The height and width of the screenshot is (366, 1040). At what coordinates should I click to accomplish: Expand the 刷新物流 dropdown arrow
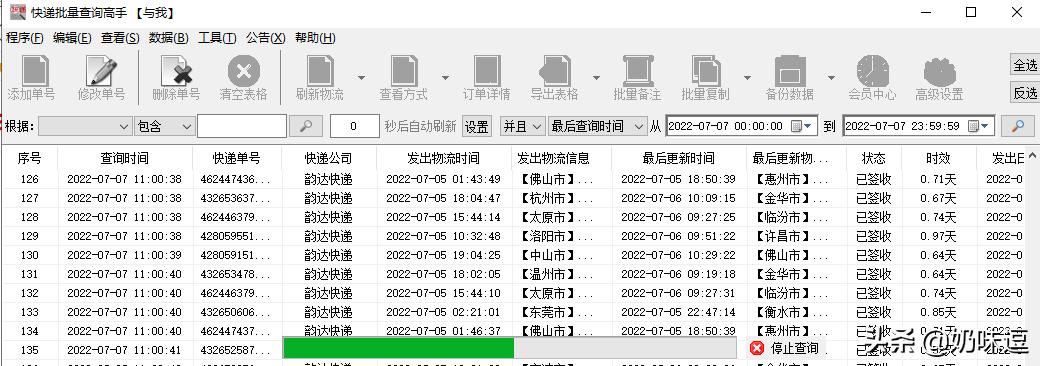[x=361, y=78]
